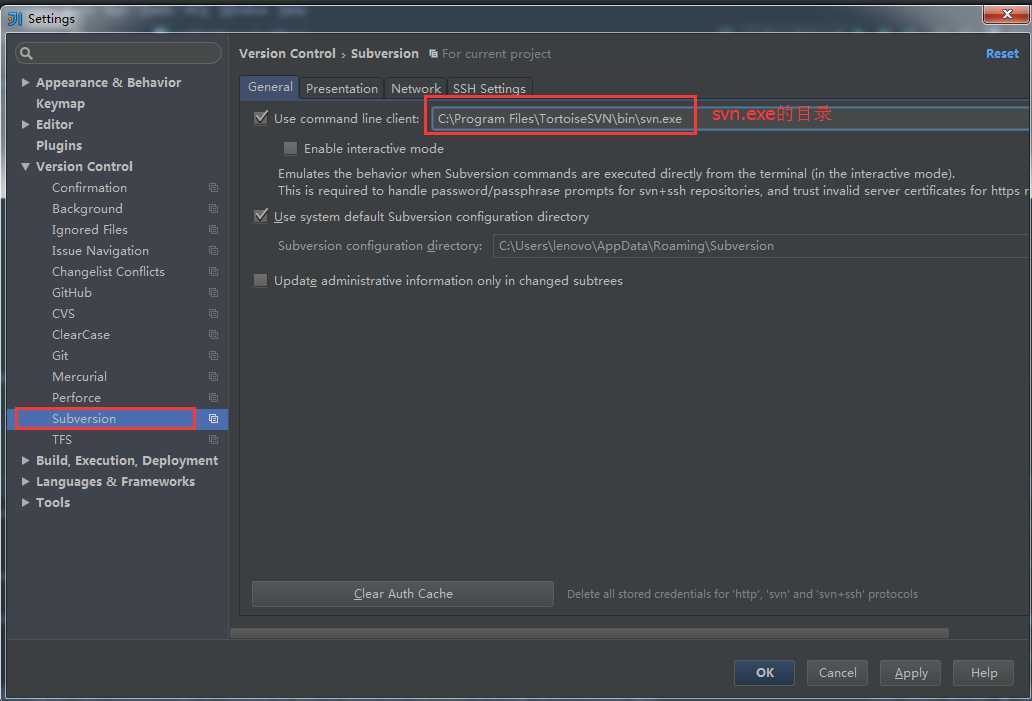Click the project-level icon beside Mercurial
1032x701 pixels.
(213, 376)
